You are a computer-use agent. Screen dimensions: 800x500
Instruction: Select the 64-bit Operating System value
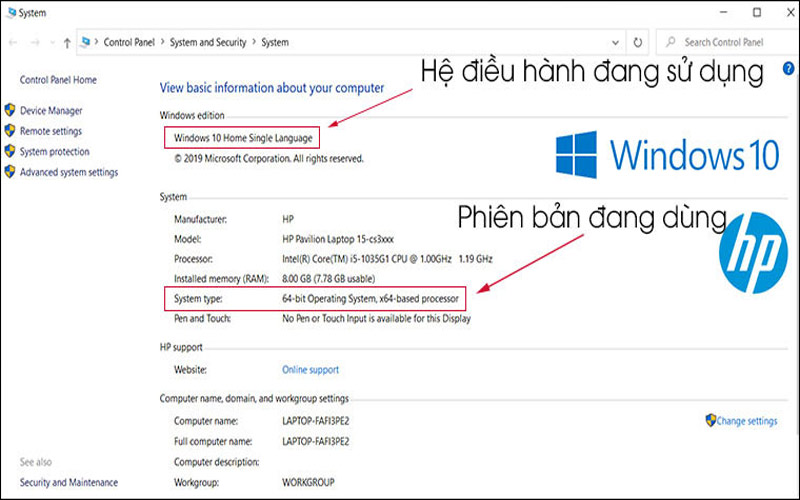tap(370, 299)
